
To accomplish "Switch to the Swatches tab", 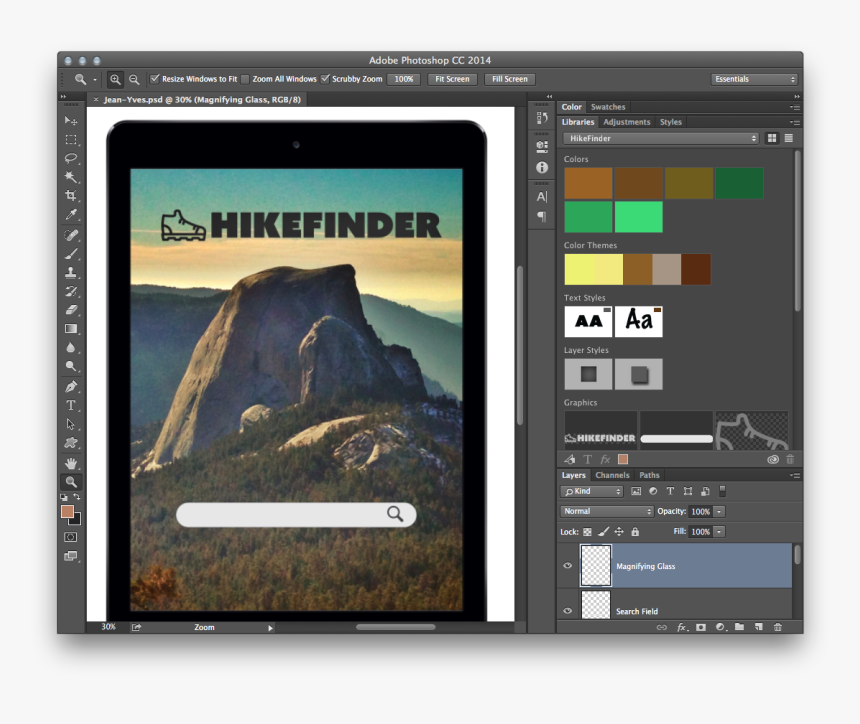I will pos(608,107).
